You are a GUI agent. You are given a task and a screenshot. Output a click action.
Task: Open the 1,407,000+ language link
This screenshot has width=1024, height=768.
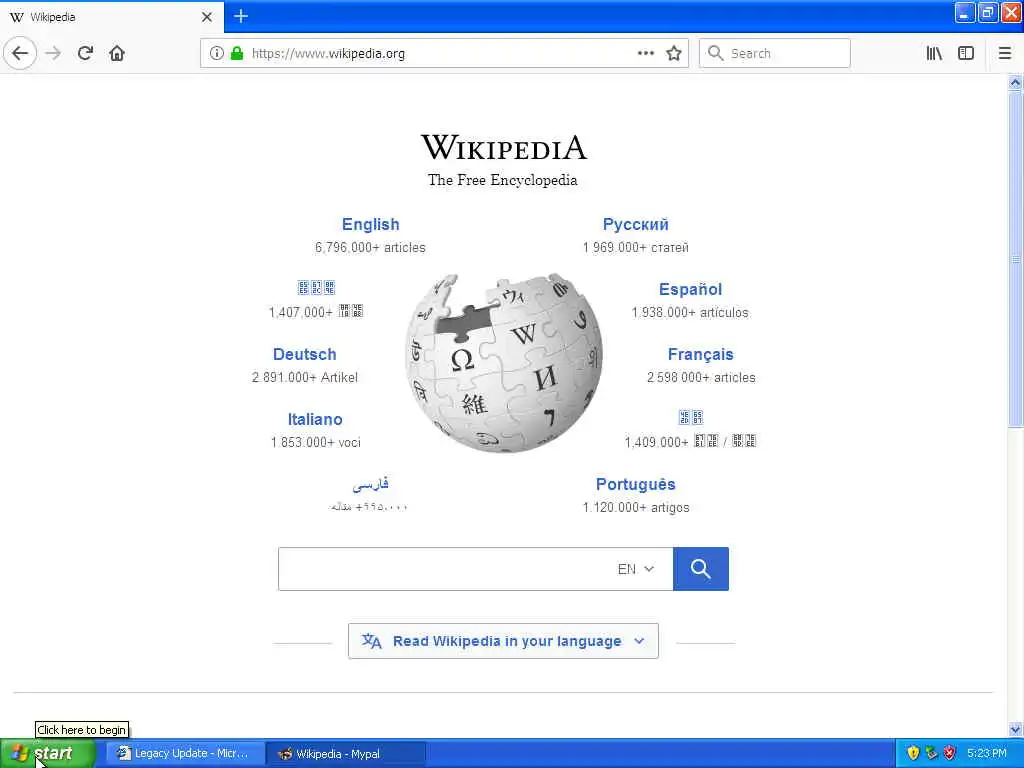(x=316, y=287)
